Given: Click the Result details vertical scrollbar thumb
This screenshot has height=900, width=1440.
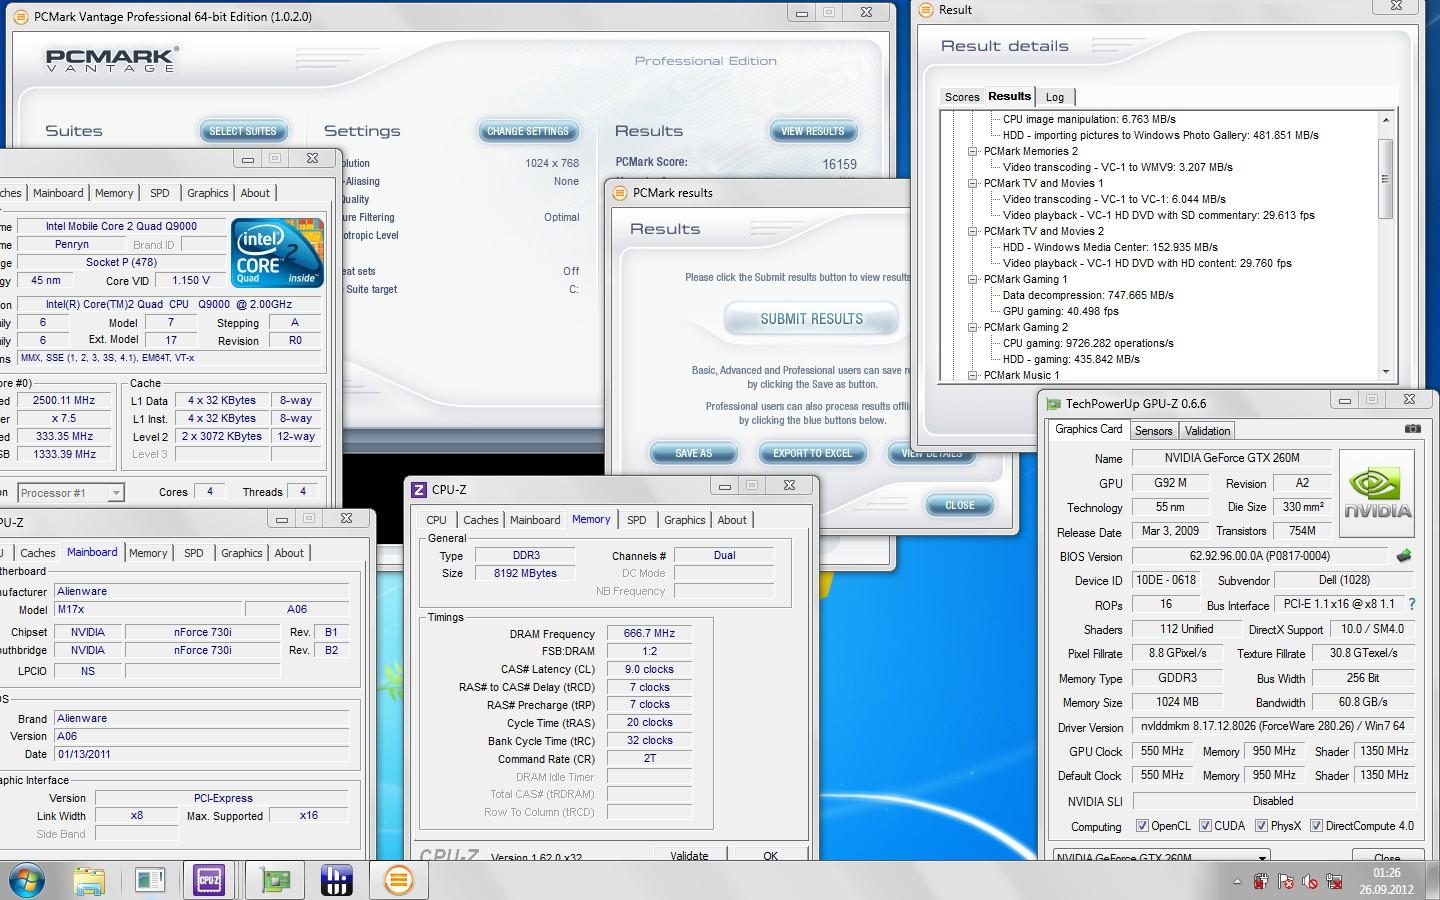Looking at the screenshot, I should 1385,179.
